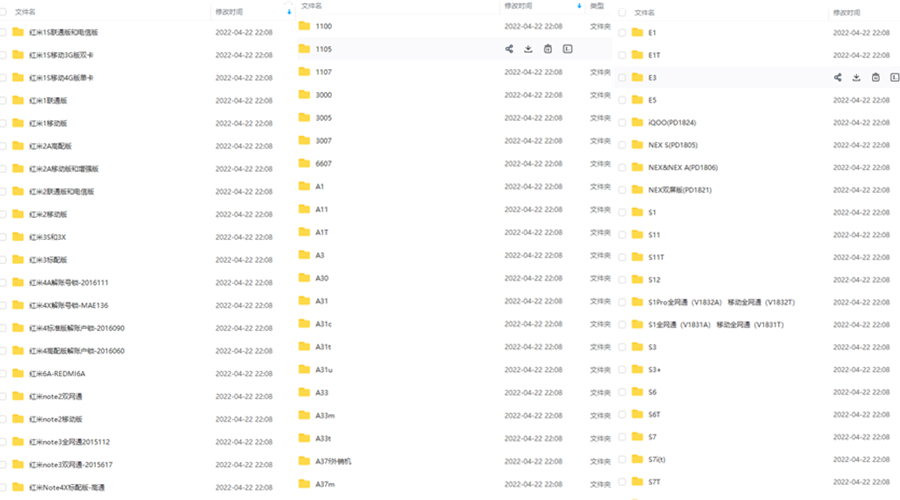Viewport: 900px width, 500px height.
Task: Select the checkbox for folder S12
Action: click(x=622, y=280)
